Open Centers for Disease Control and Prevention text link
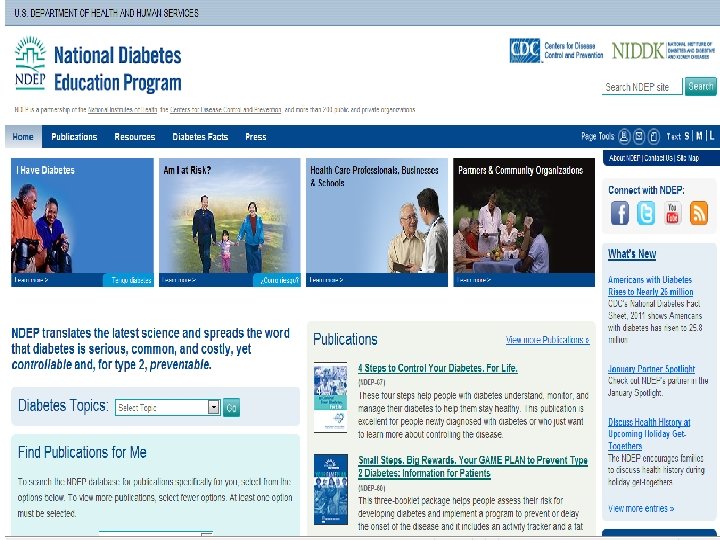The image size is (720, 540). click(225, 110)
